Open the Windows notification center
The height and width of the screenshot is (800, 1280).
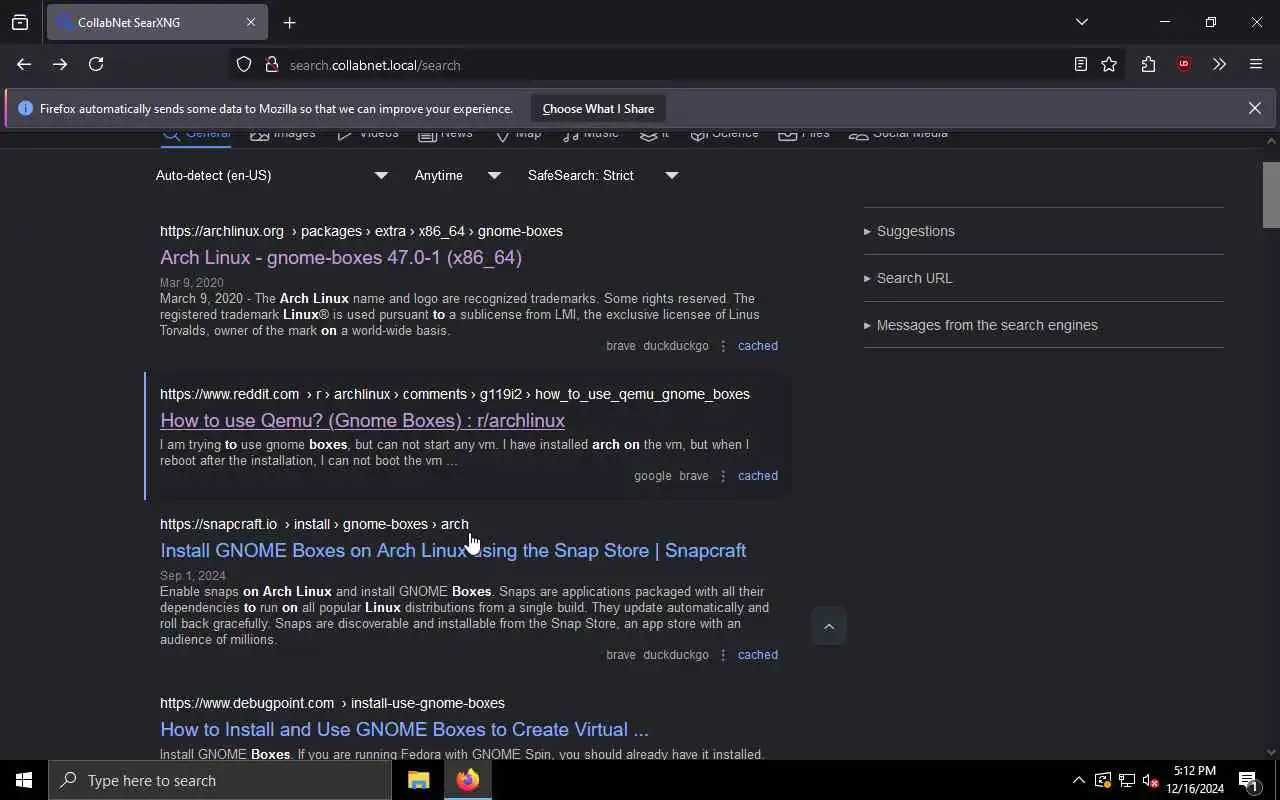[x=1248, y=780]
